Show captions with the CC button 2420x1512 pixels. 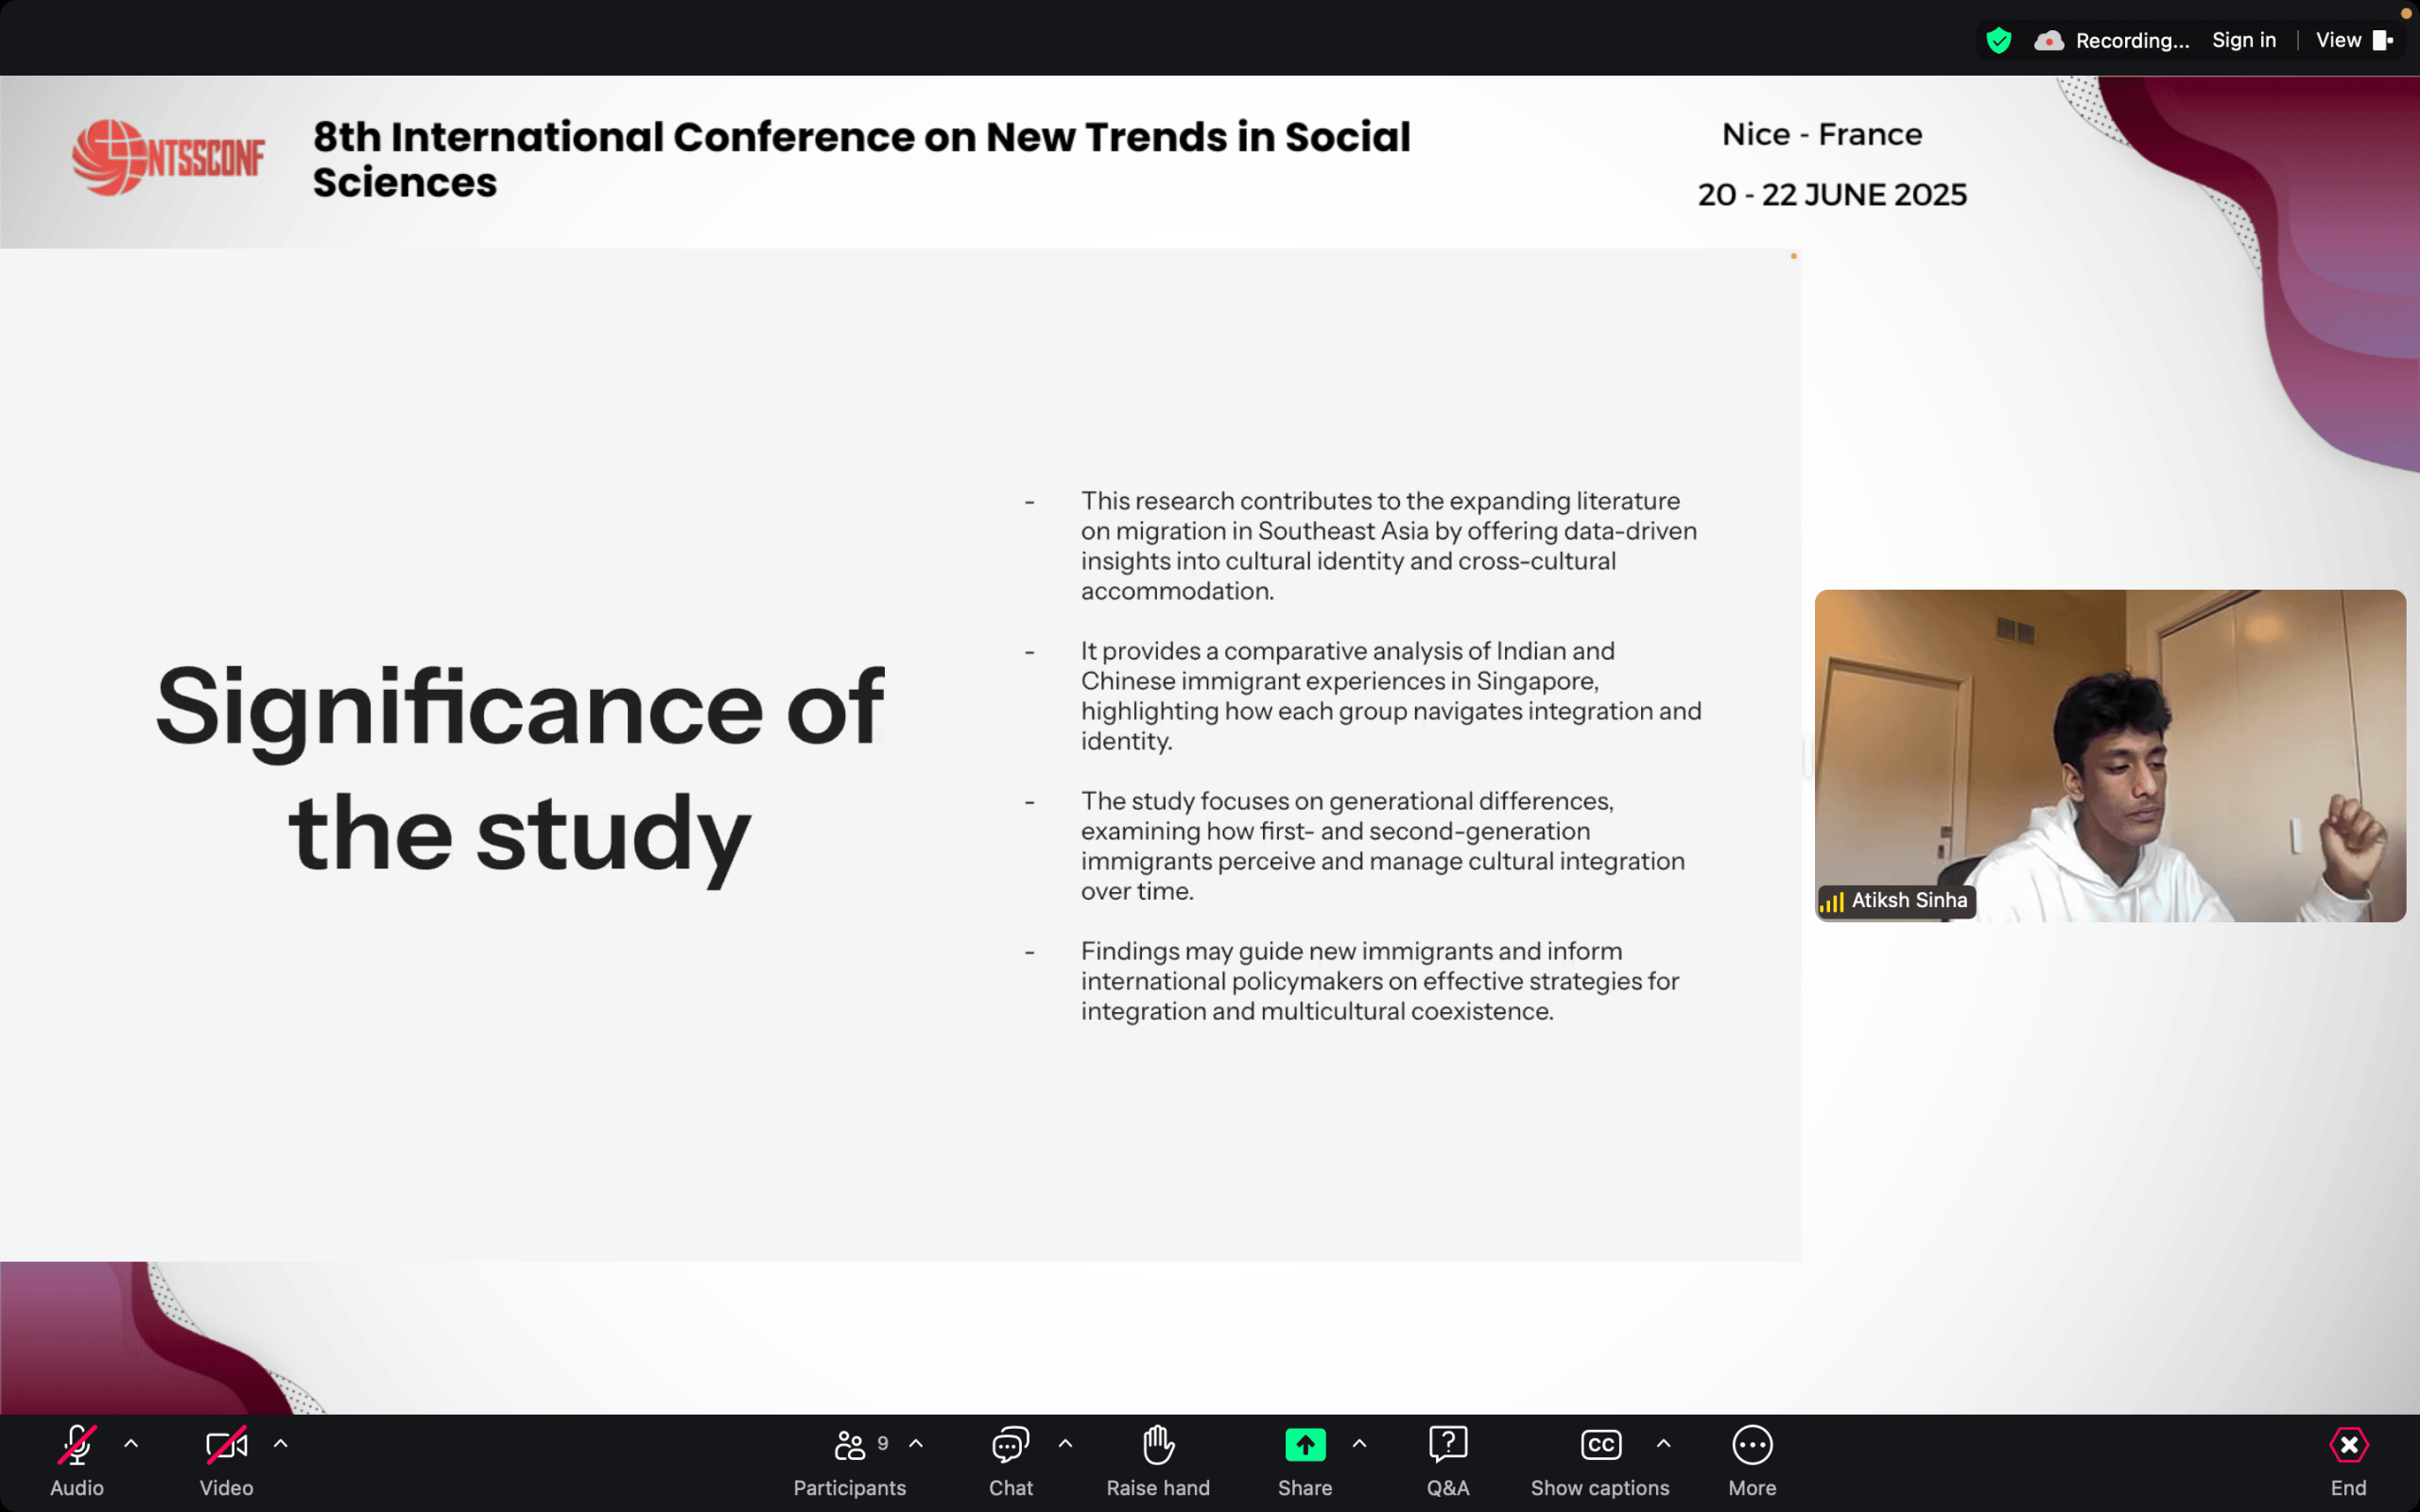pyautogui.click(x=1600, y=1445)
